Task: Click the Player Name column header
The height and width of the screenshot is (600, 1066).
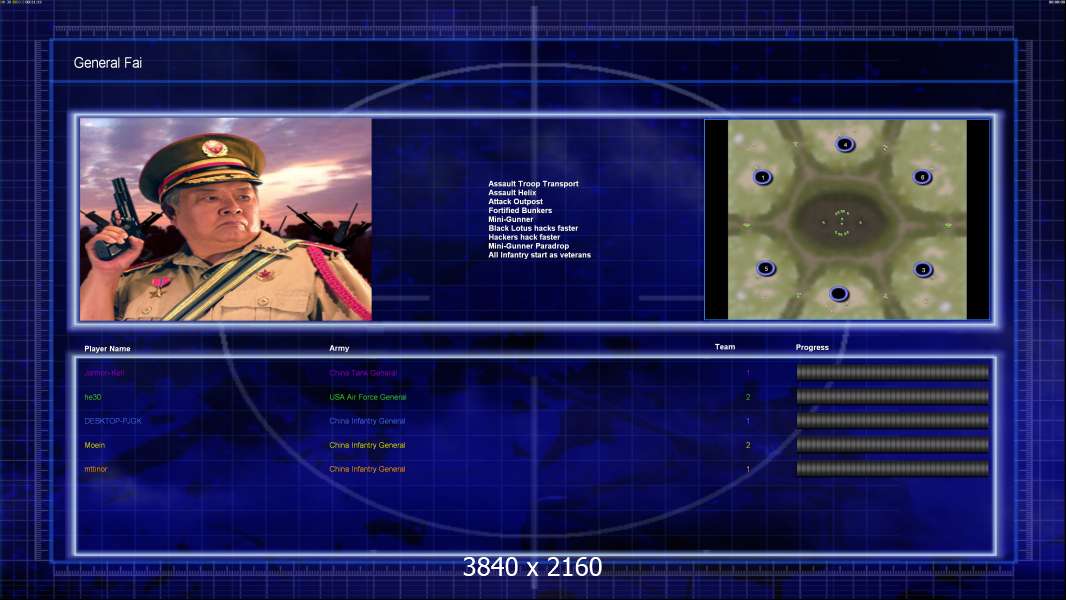Action: pyautogui.click(x=107, y=349)
